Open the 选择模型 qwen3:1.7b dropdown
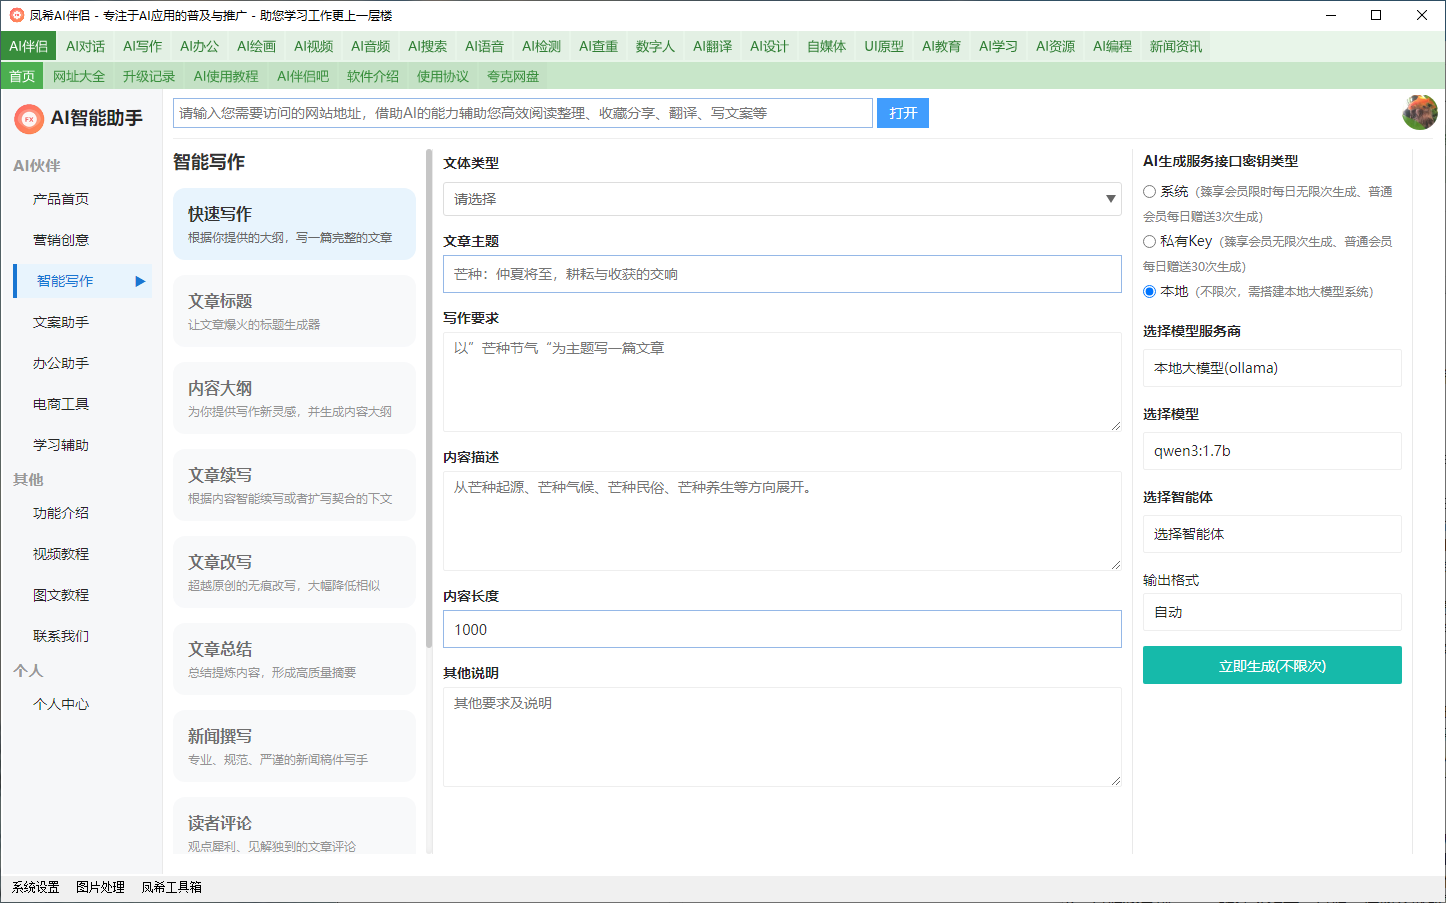Viewport: 1446px width, 903px height. pos(1271,451)
